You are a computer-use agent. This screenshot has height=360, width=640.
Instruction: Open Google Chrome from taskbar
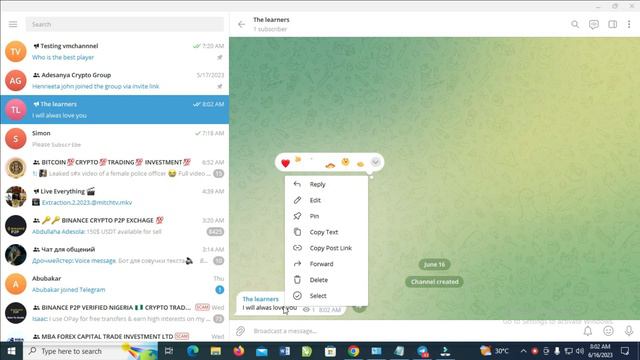click(353, 351)
